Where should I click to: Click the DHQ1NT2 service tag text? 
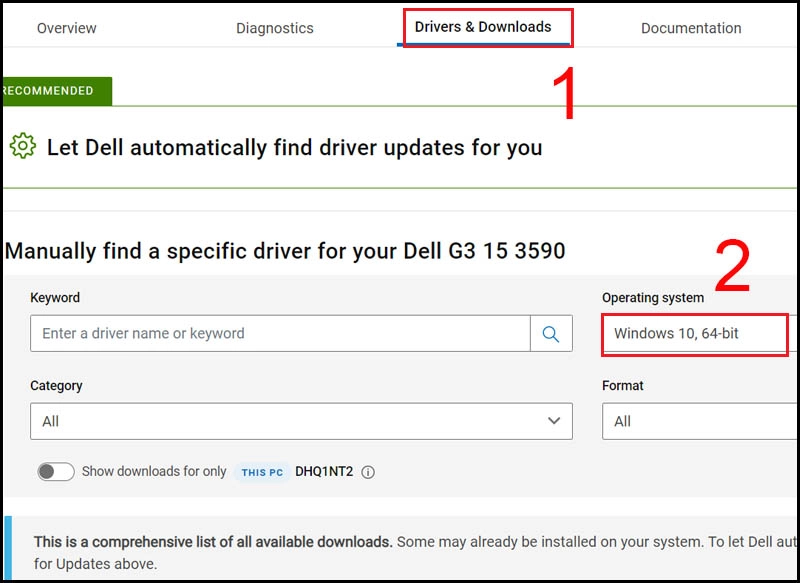(324, 471)
